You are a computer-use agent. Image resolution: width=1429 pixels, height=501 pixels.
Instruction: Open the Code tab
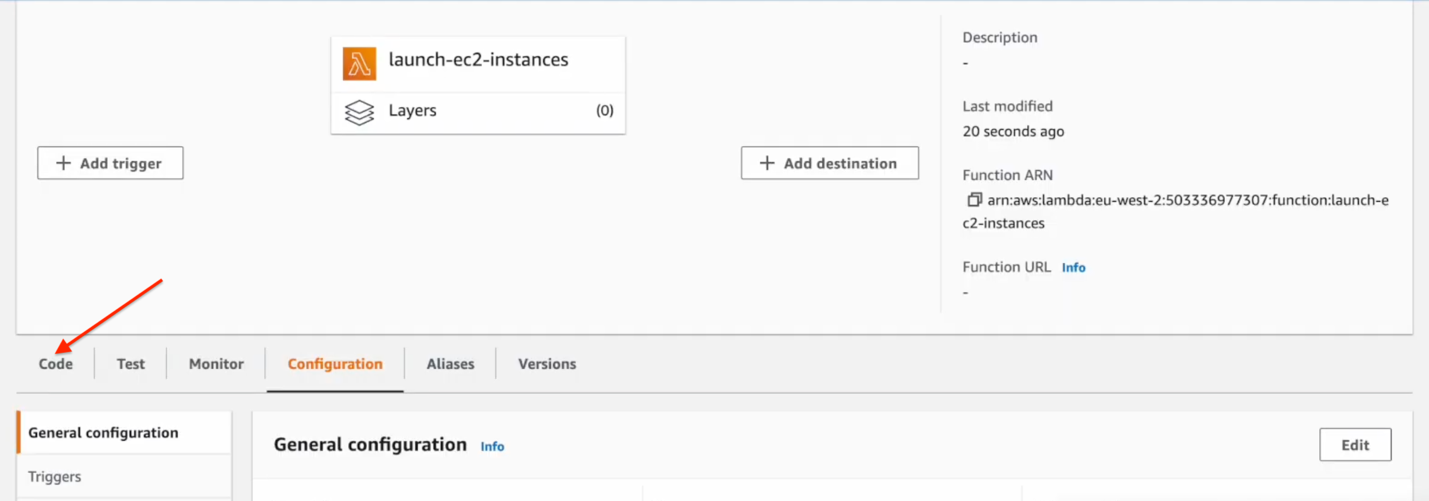pyautogui.click(x=56, y=364)
